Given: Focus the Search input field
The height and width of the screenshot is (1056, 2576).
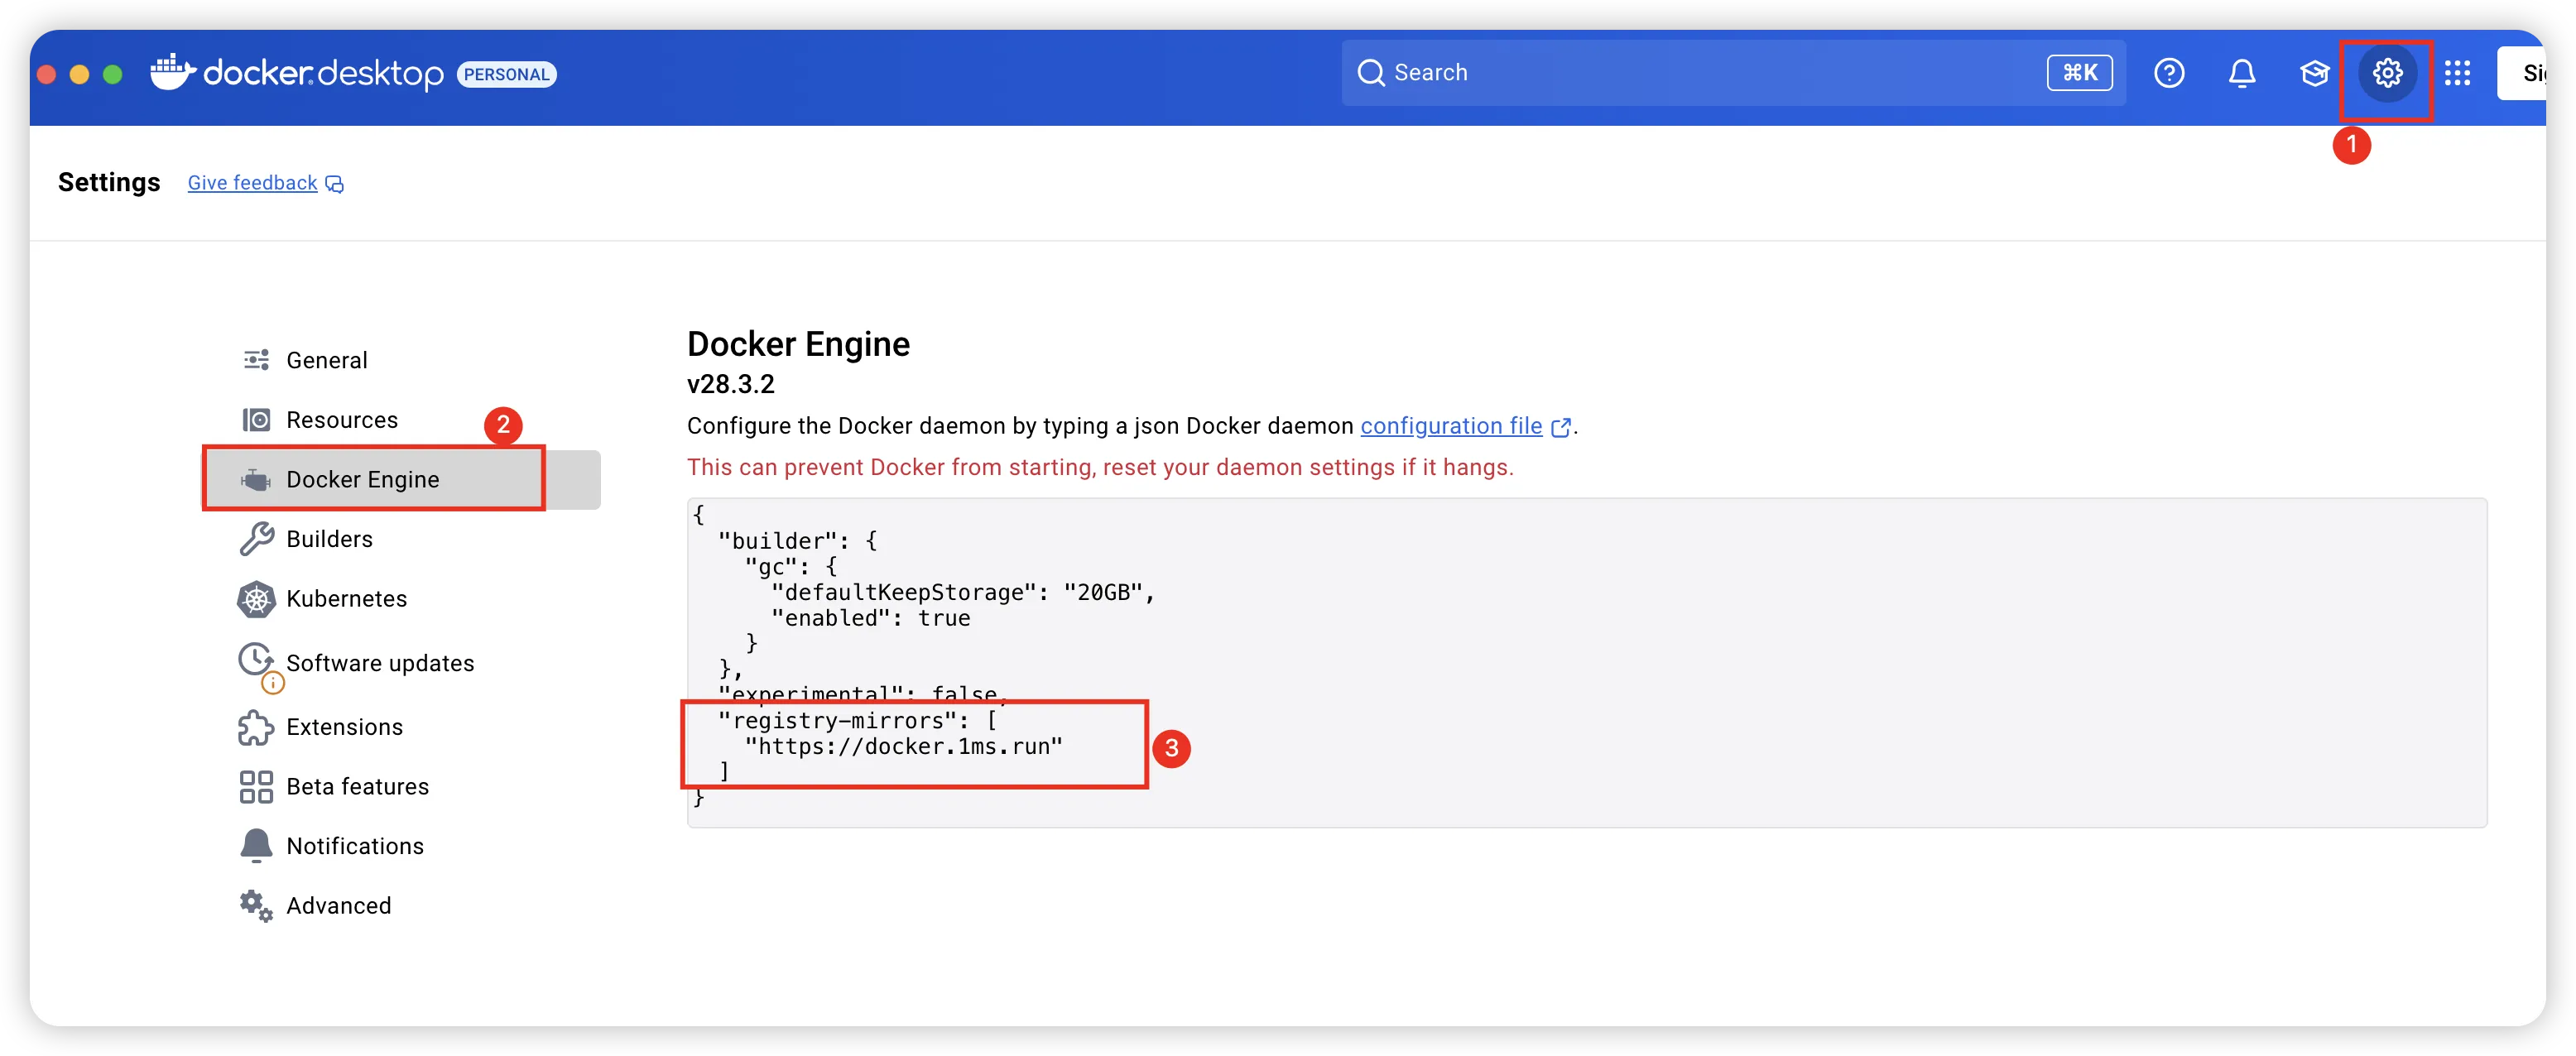Looking at the screenshot, I should click(x=1733, y=73).
